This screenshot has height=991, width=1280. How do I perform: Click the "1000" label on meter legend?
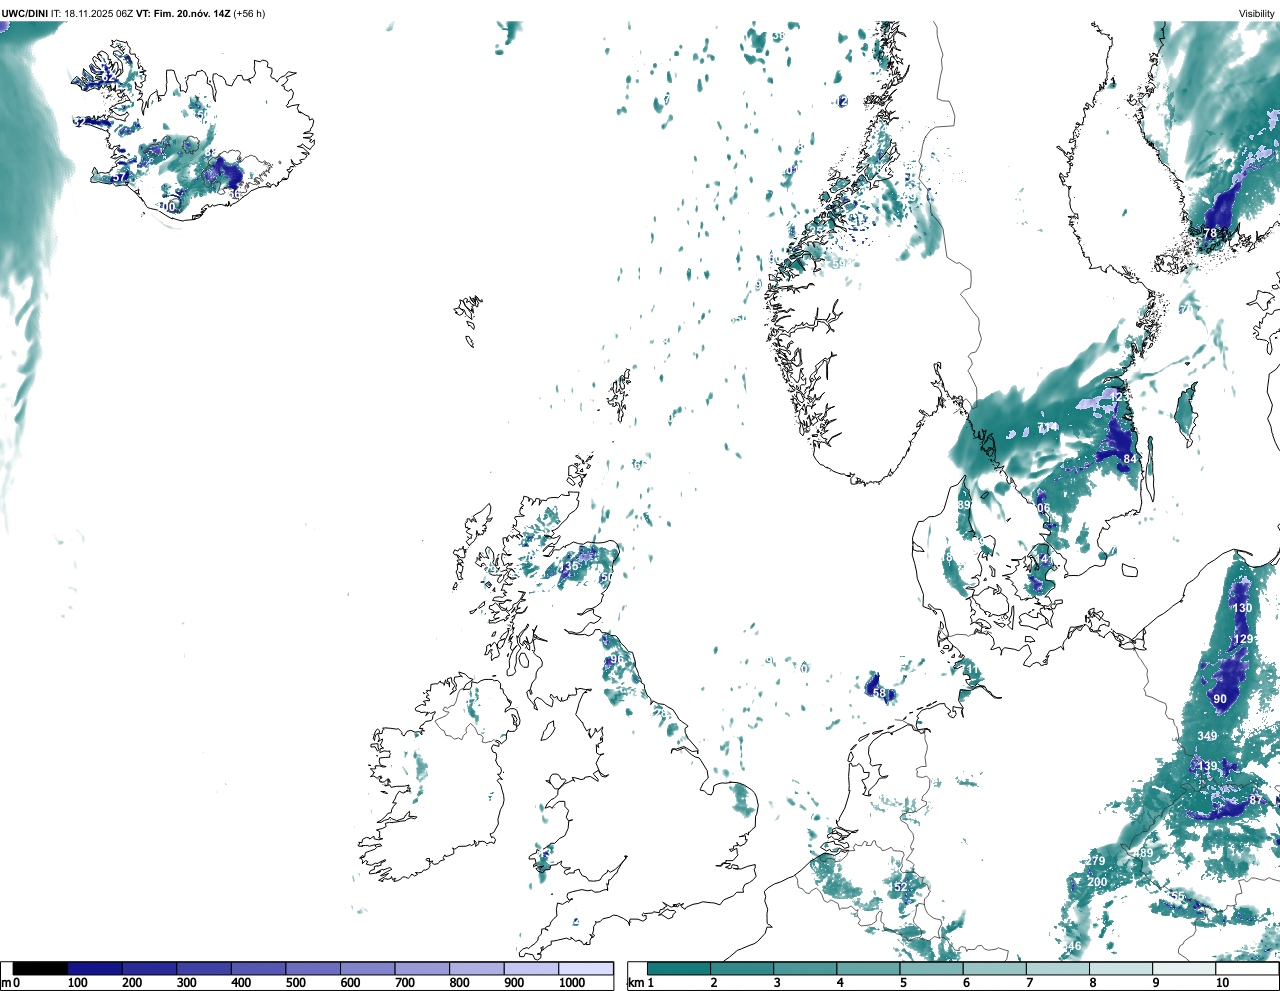coord(572,983)
